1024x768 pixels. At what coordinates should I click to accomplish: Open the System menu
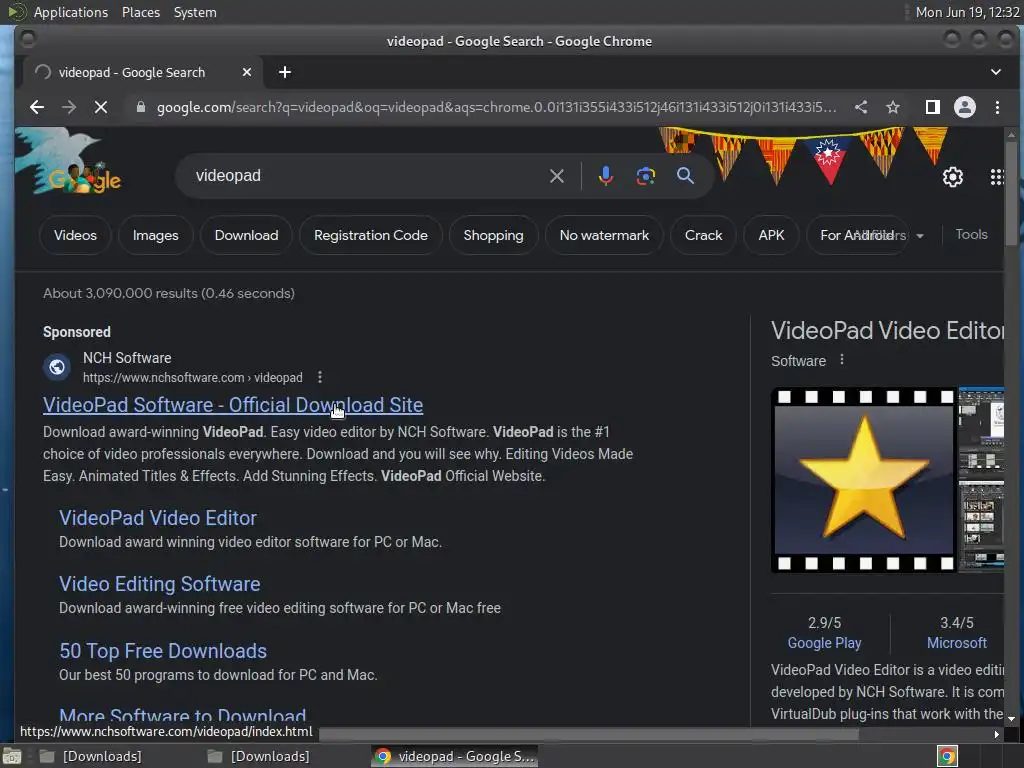pyautogui.click(x=195, y=12)
